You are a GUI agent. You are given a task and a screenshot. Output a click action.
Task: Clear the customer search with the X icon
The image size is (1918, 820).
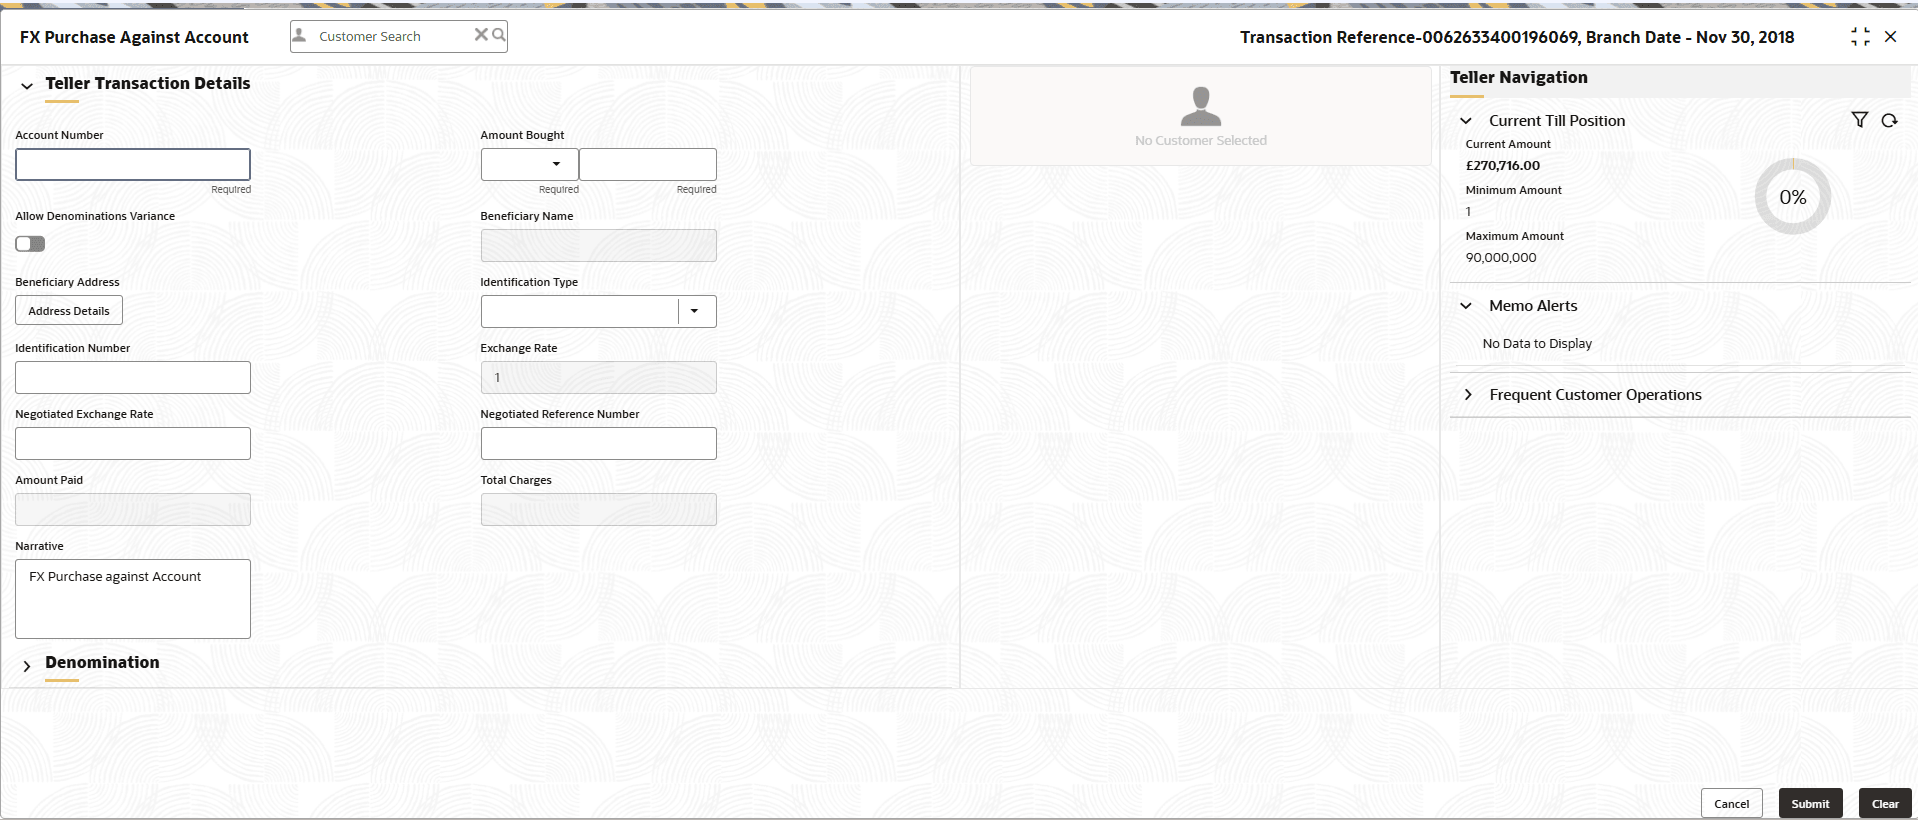(481, 35)
